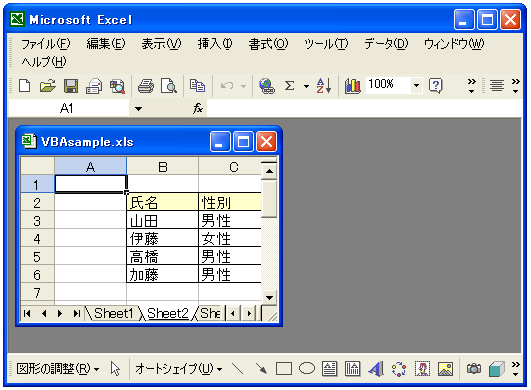This screenshot has width=531, height=390.
Task: Click the Insert Hyperlink globe icon
Action: coord(267,86)
